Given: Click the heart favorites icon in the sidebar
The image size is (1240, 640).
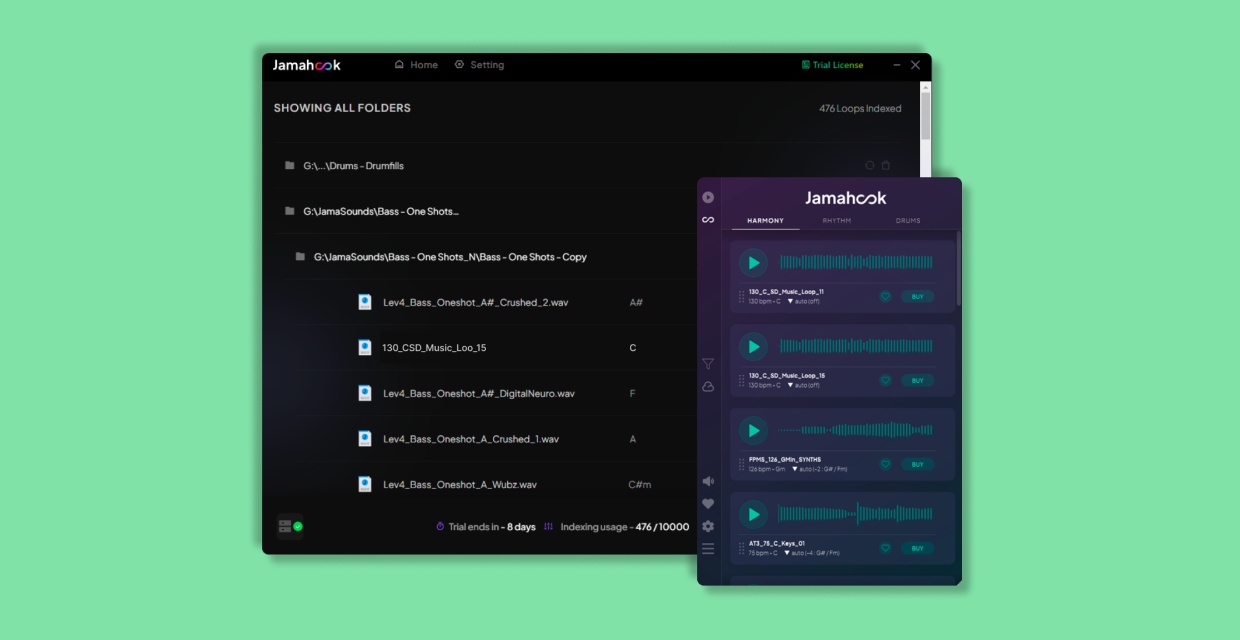Looking at the screenshot, I should pos(706,502).
